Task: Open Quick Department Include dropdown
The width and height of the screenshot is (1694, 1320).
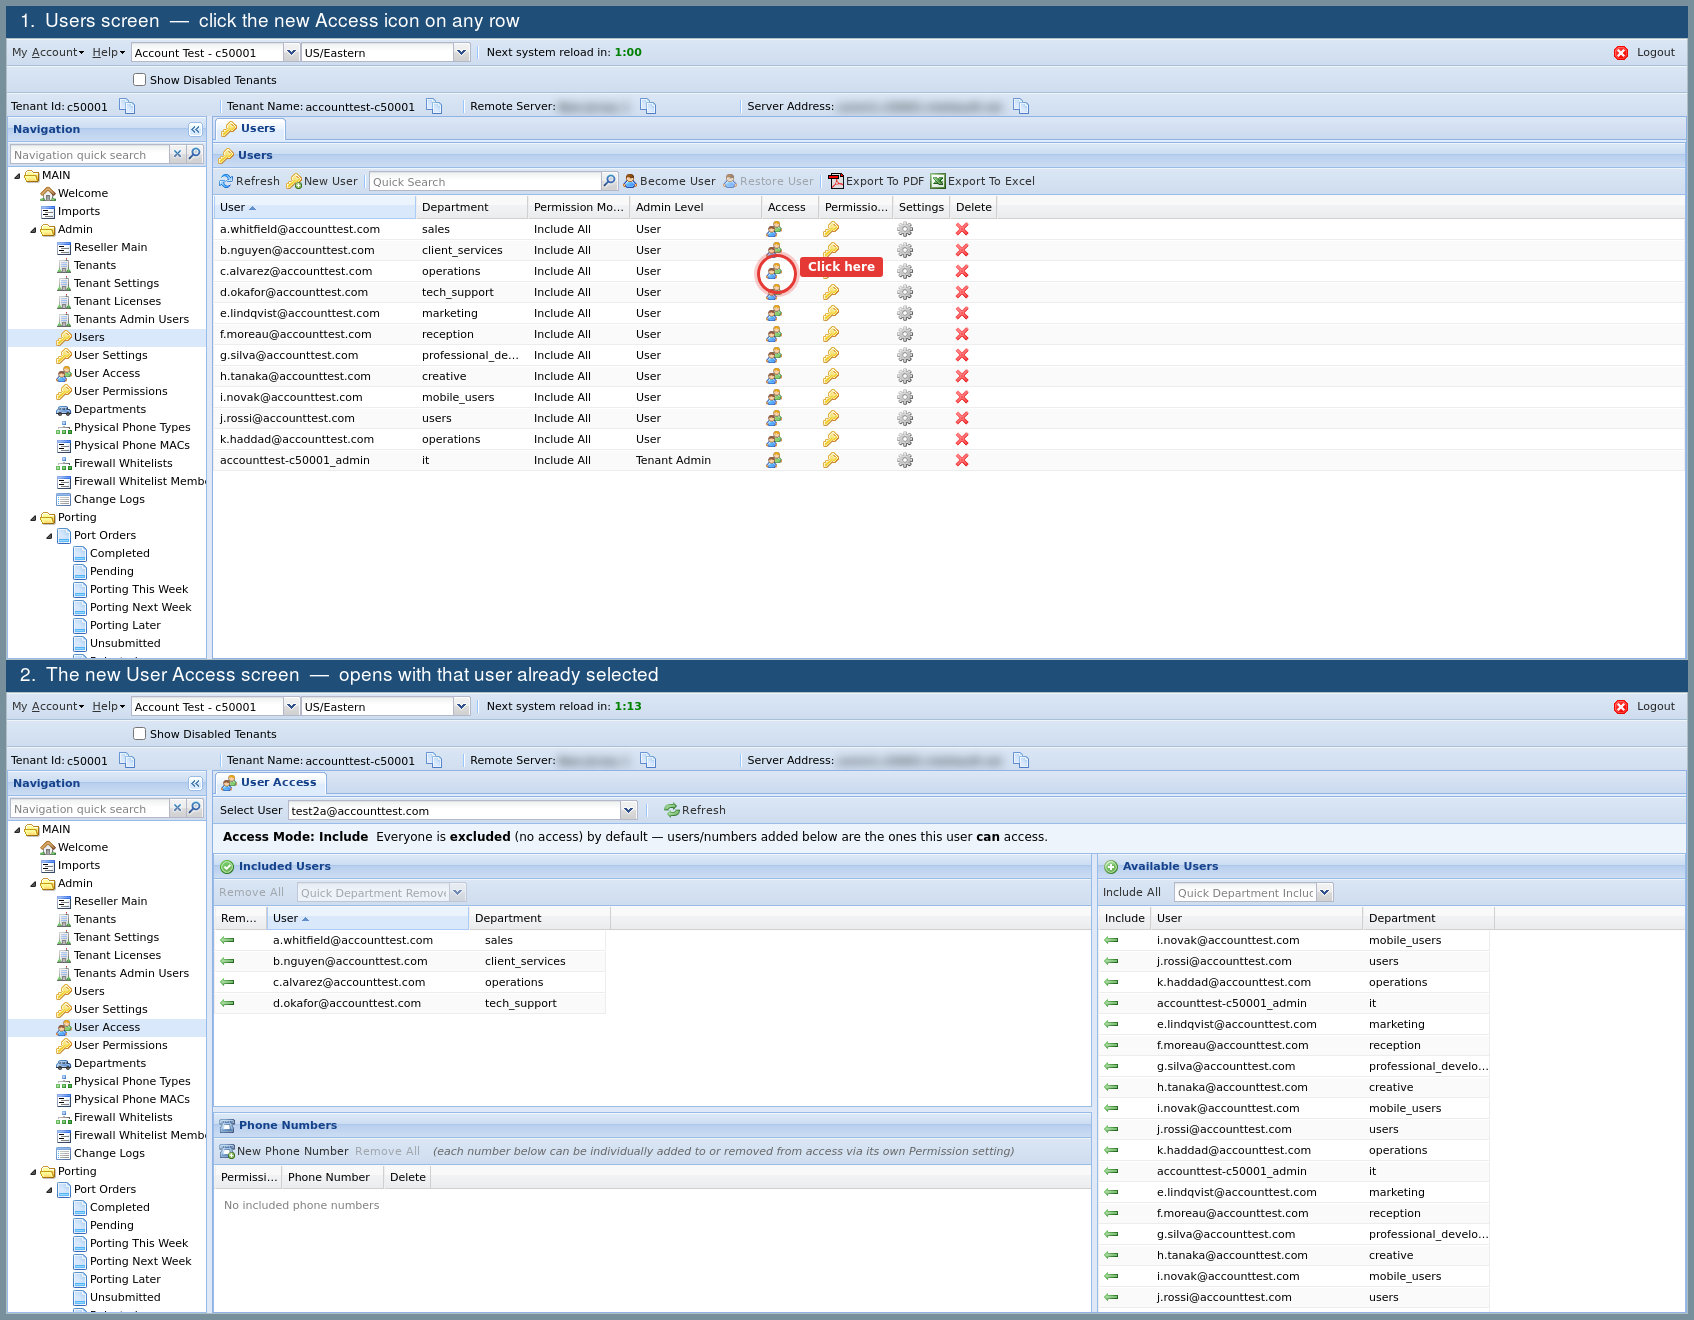Action: [1325, 892]
